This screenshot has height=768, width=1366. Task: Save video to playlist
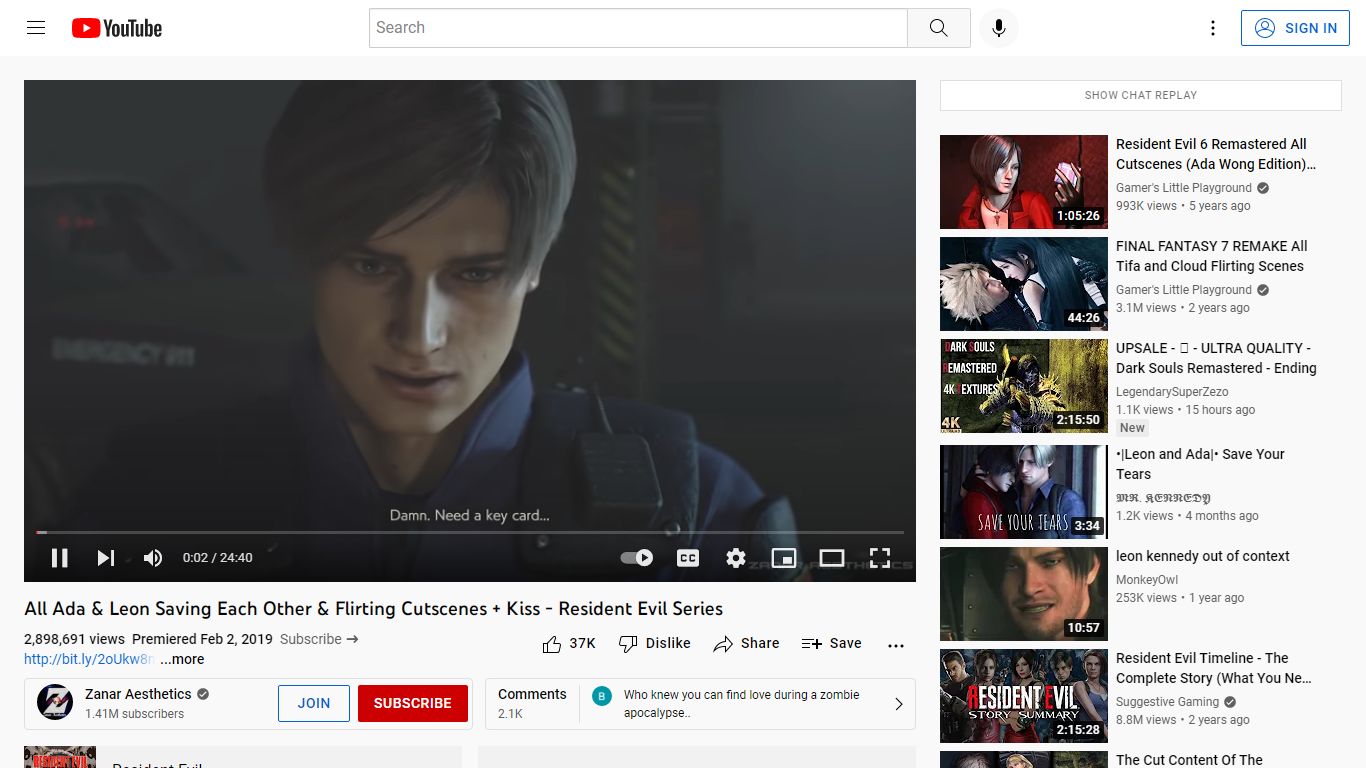coord(831,644)
